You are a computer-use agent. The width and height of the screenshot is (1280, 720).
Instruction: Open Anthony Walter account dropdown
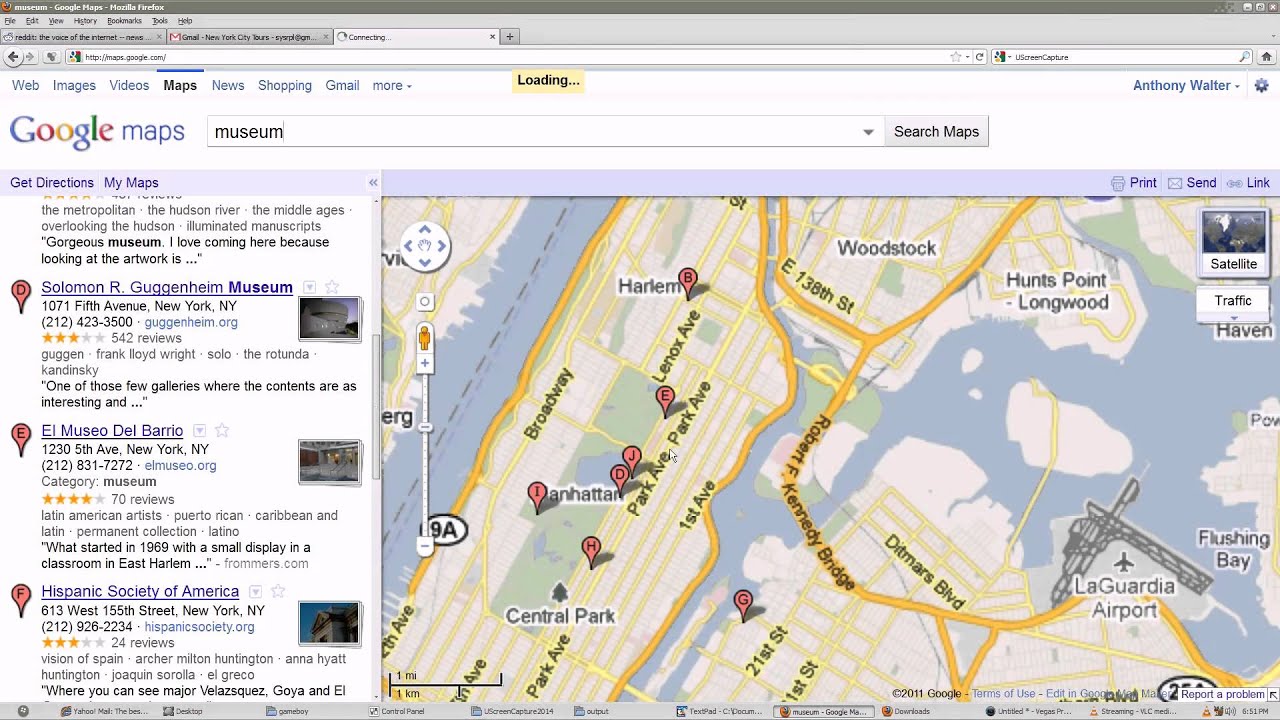click(1186, 86)
